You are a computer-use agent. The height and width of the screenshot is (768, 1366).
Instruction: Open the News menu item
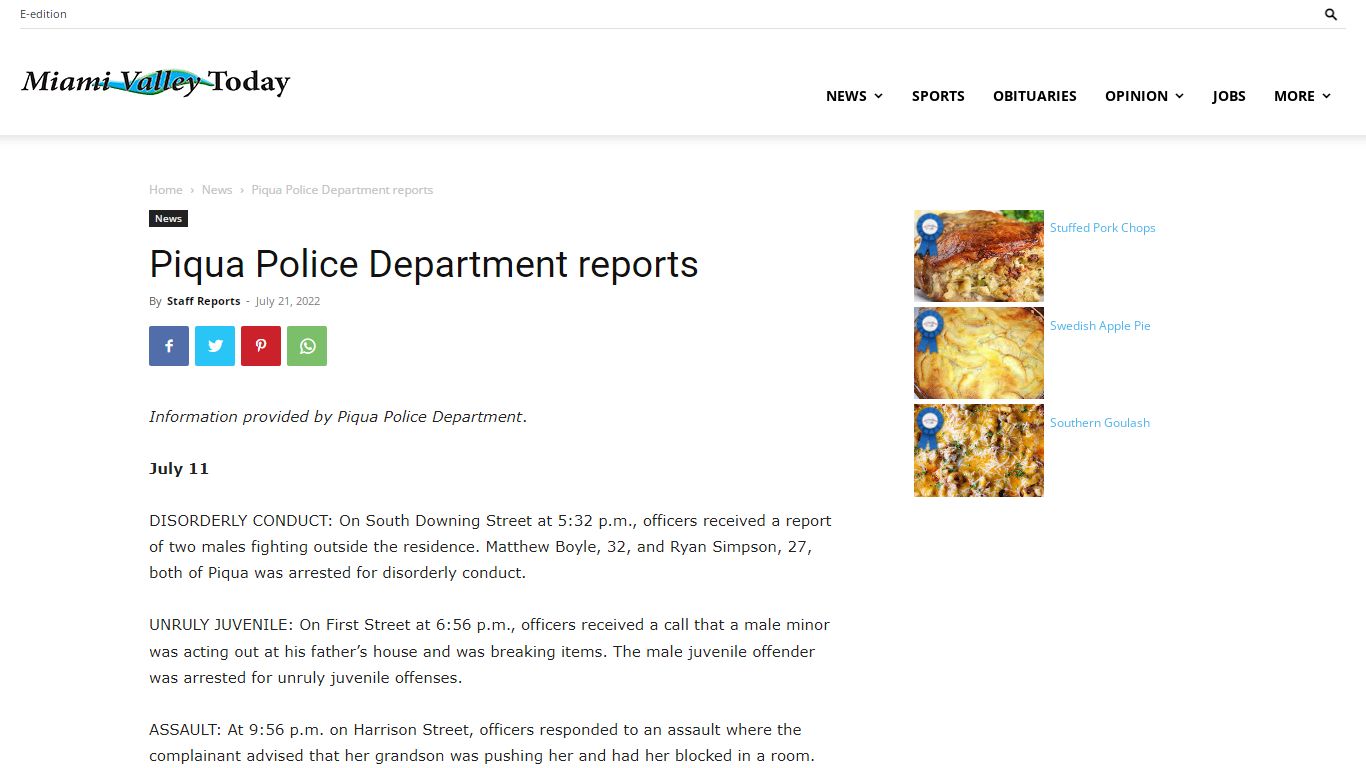click(846, 96)
